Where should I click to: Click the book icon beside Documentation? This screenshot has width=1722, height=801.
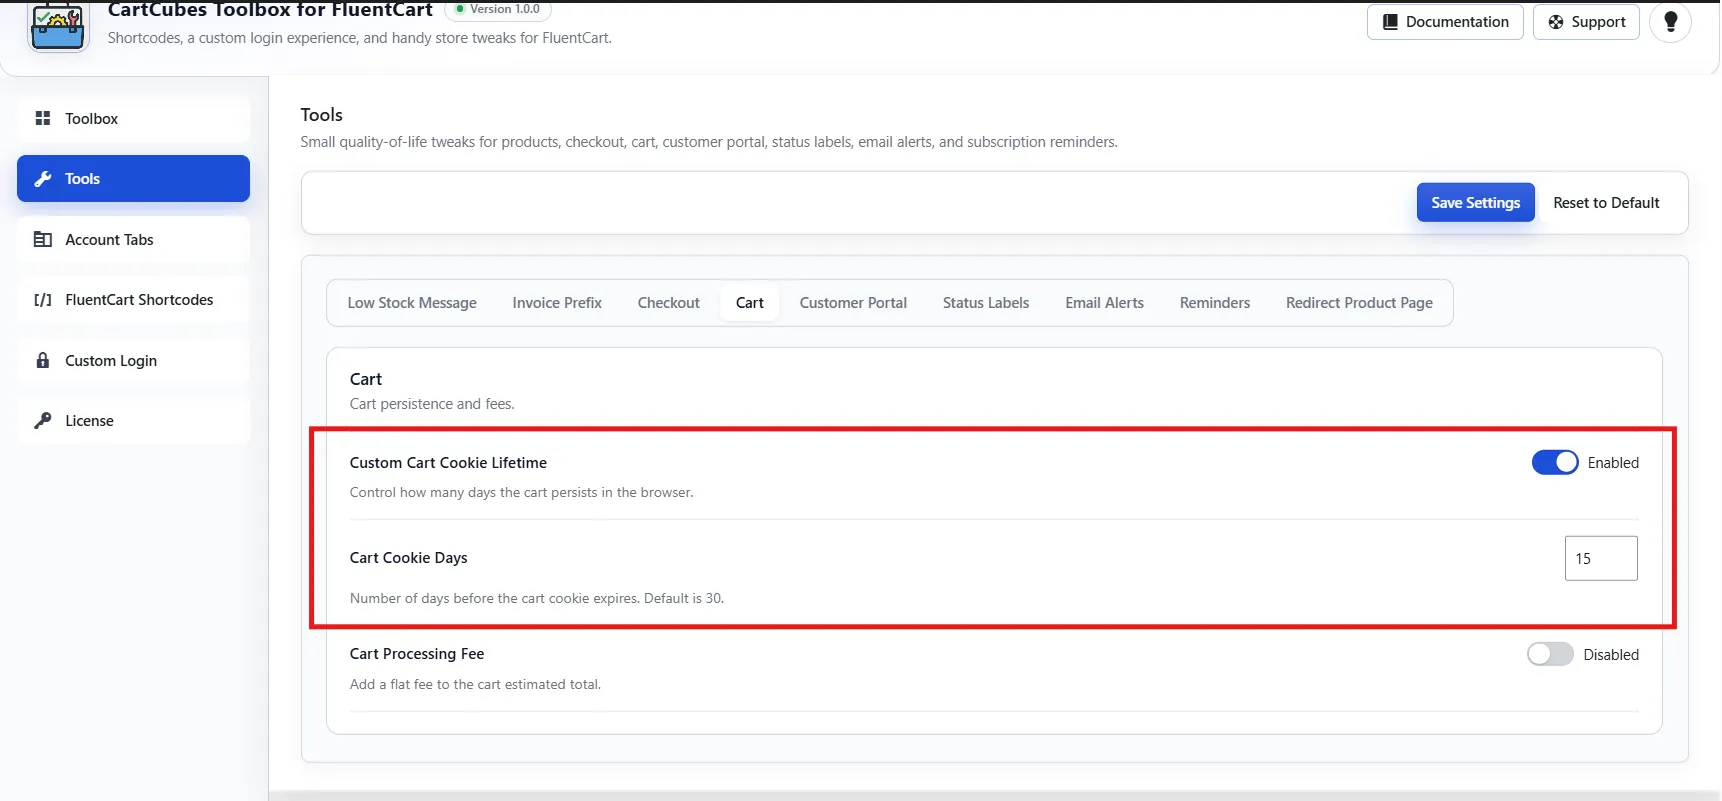pyautogui.click(x=1390, y=22)
